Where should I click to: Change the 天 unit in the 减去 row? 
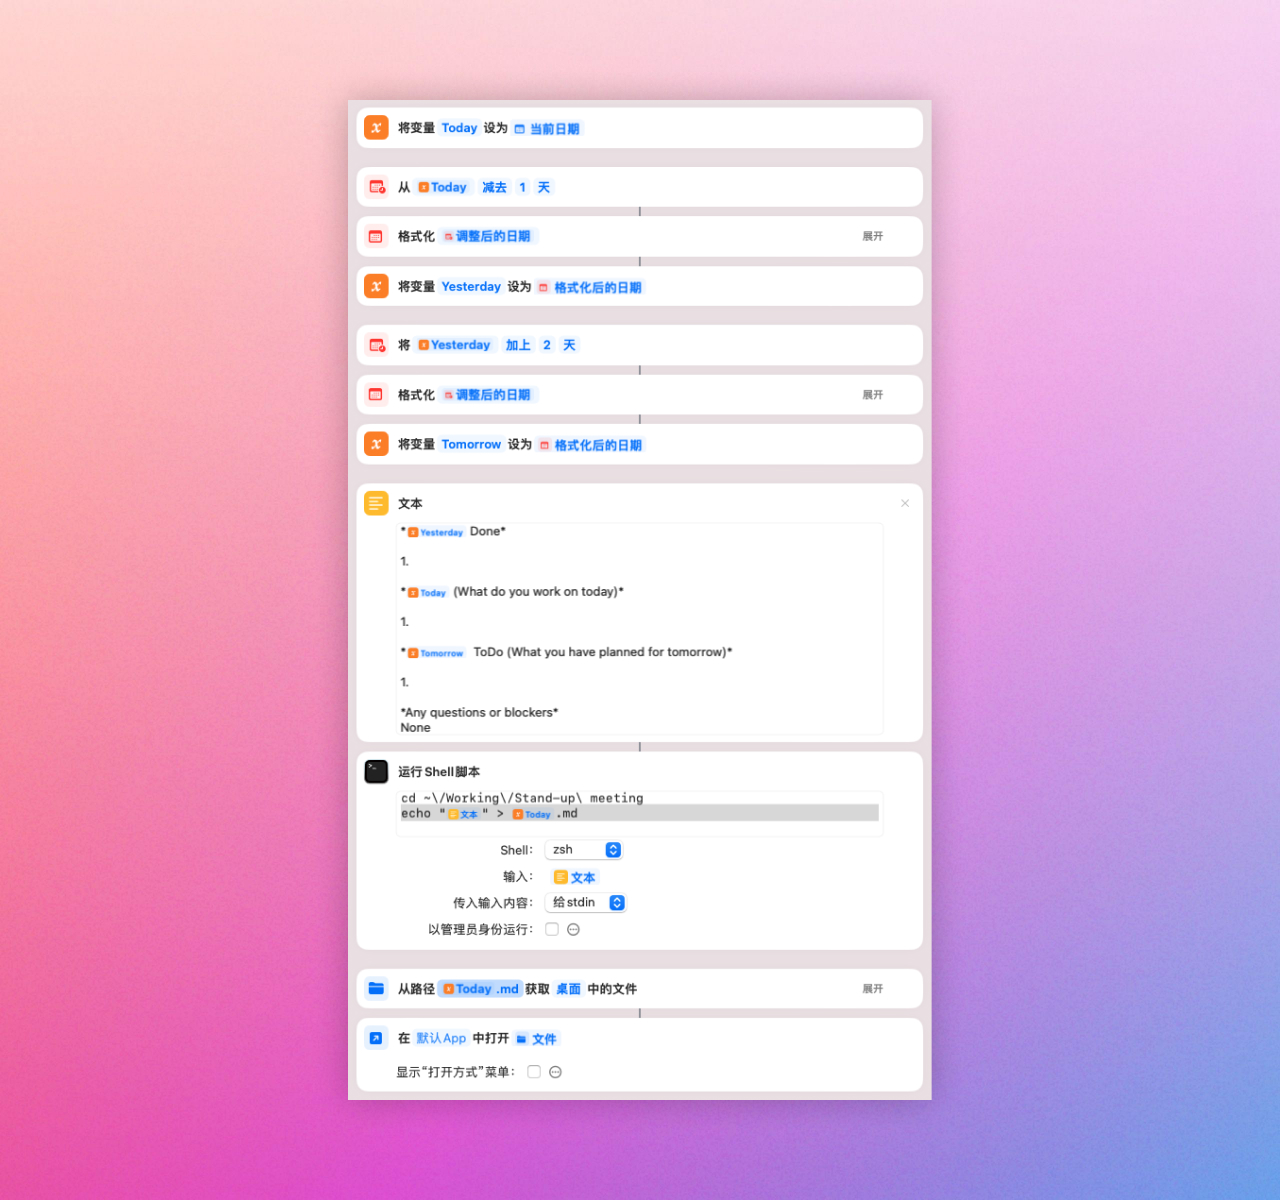click(x=544, y=187)
